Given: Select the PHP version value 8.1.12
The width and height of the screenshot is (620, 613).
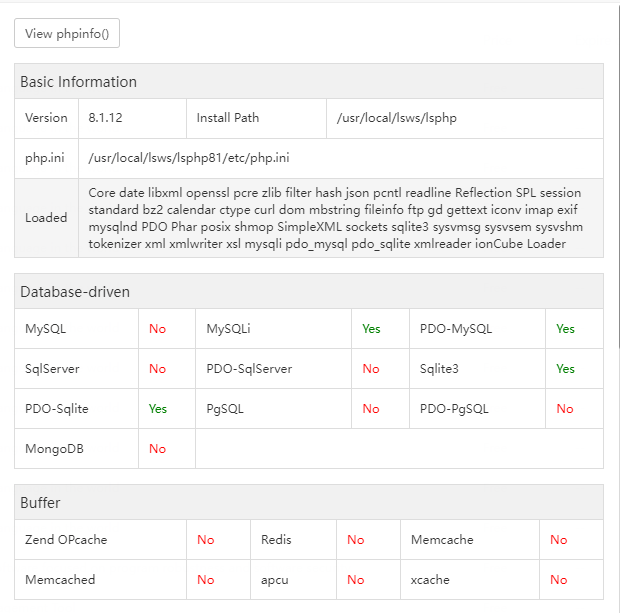Looking at the screenshot, I should (x=108, y=118).
